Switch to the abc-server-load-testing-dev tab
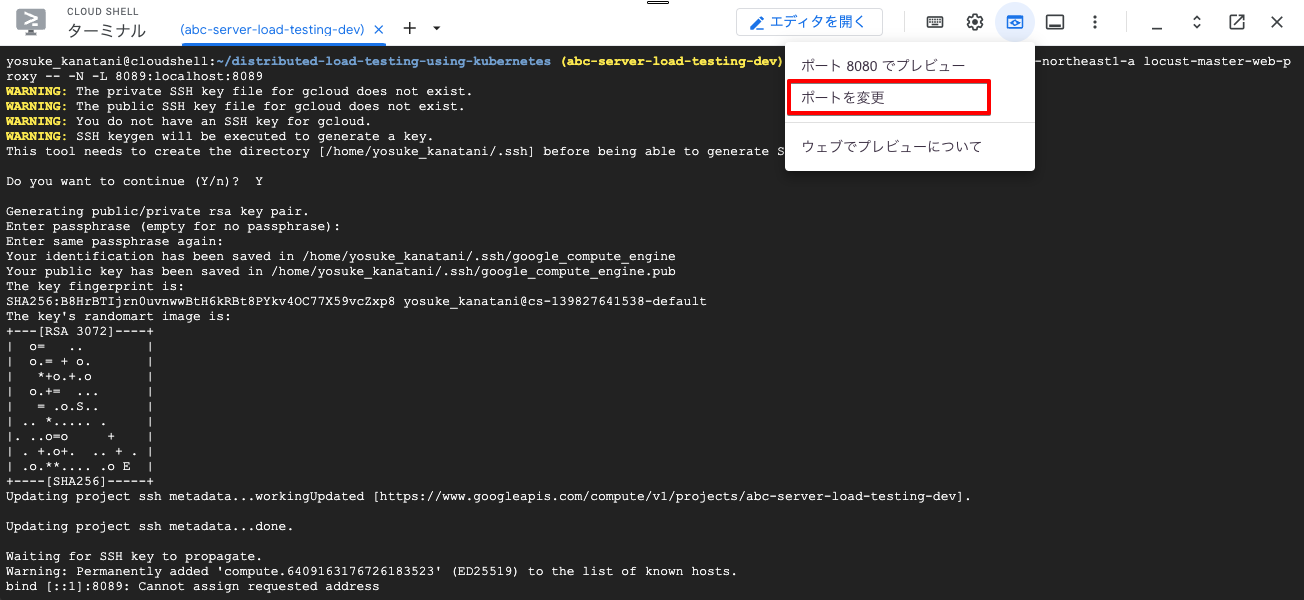This screenshot has width=1304, height=600. pyautogui.click(x=271, y=29)
